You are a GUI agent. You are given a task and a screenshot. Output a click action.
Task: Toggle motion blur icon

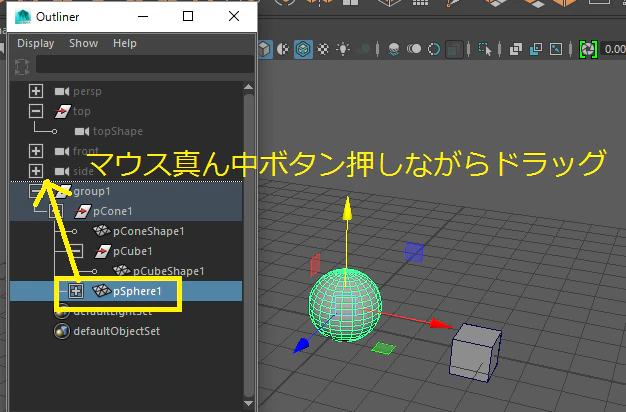tap(414, 49)
